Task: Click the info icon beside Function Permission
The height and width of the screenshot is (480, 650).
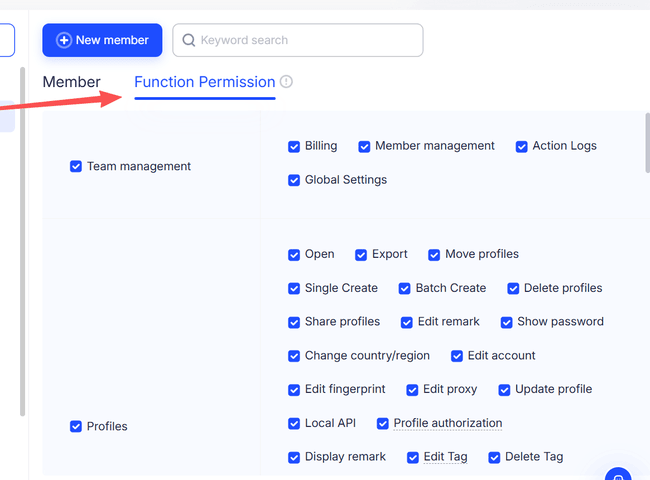Action: point(286,82)
